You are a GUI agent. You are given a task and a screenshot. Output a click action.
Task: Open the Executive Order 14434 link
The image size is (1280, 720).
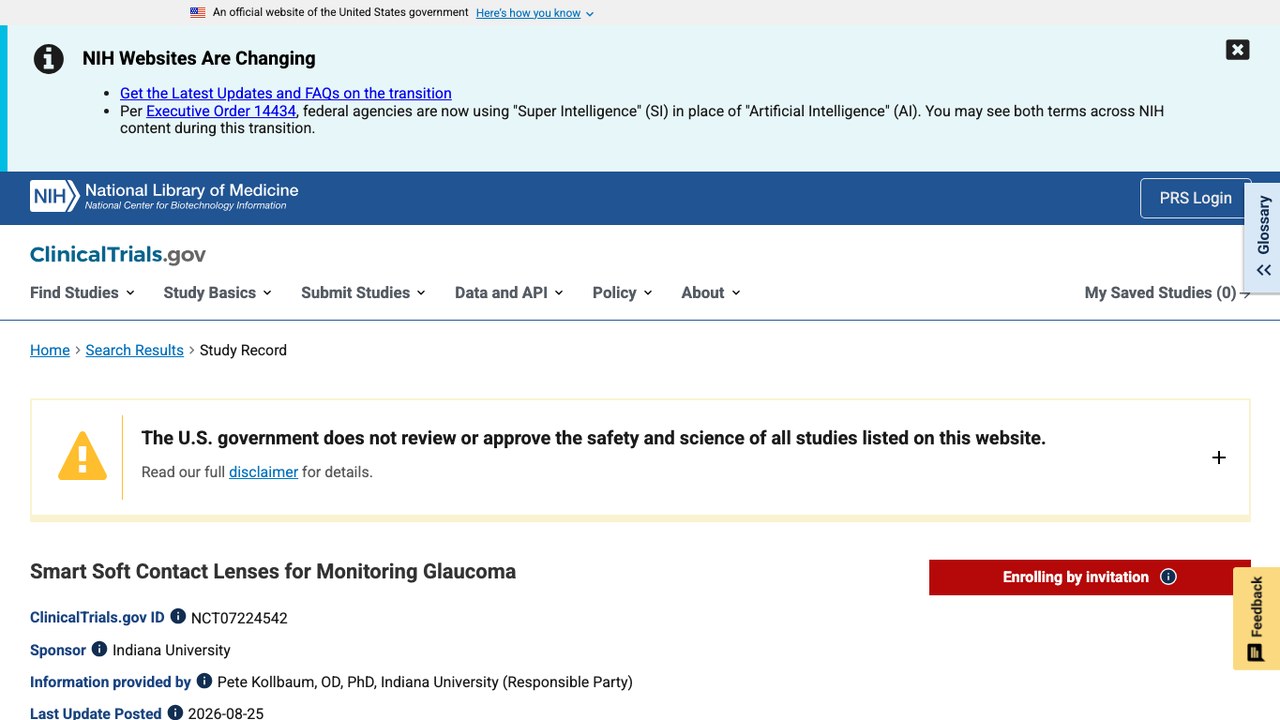(221, 111)
